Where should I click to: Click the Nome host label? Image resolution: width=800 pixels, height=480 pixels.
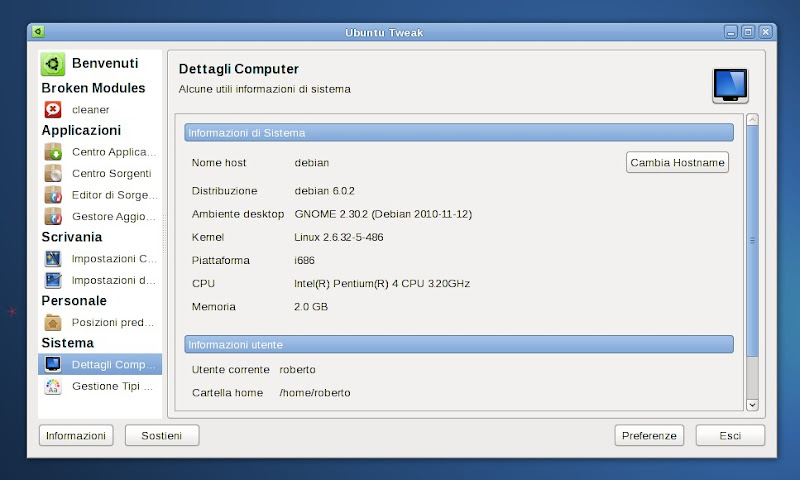[219, 163]
